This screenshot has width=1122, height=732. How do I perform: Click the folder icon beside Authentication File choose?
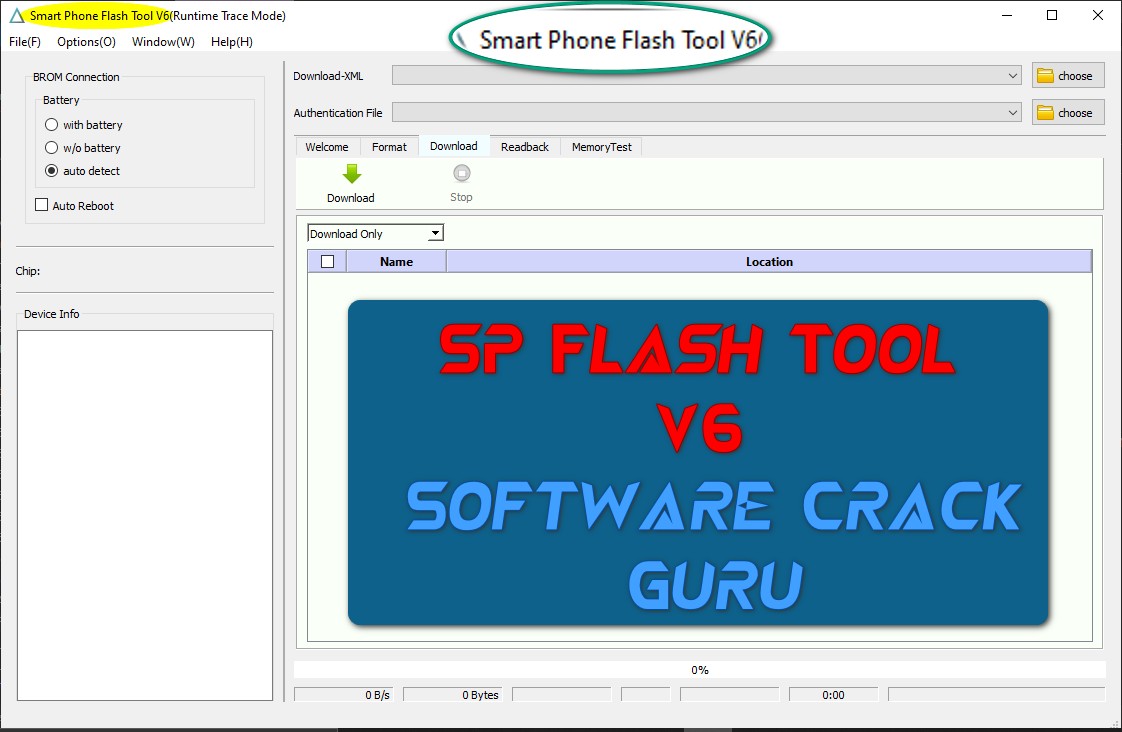[x=1045, y=113]
